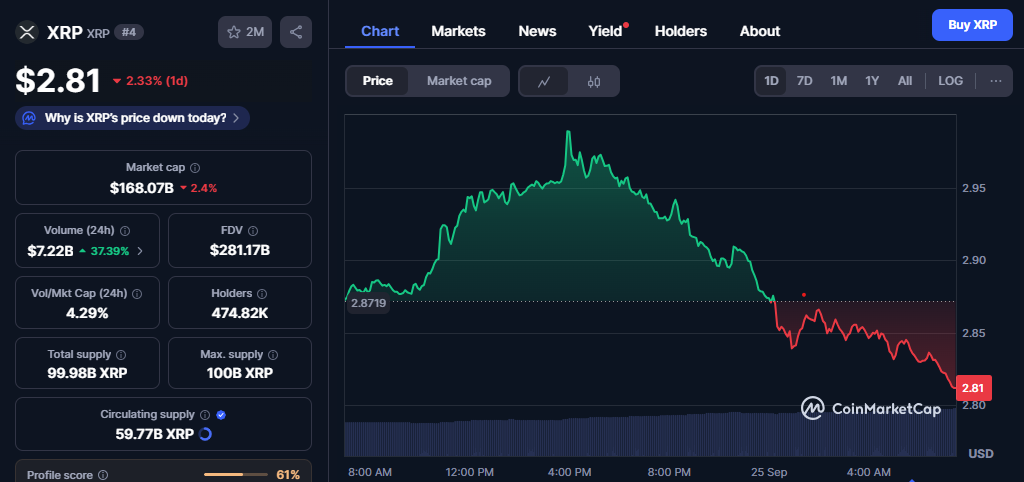Click the 4.29% Vol/Mkt Cap value
Image resolution: width=1024 pixels, height=482 pixels.
point(87,313)
